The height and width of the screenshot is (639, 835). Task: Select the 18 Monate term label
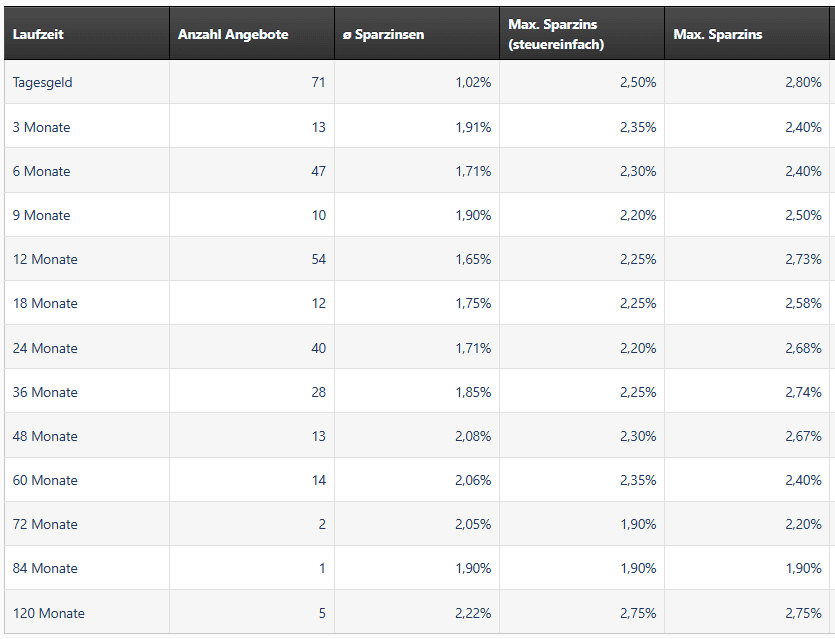pos(45,303)
